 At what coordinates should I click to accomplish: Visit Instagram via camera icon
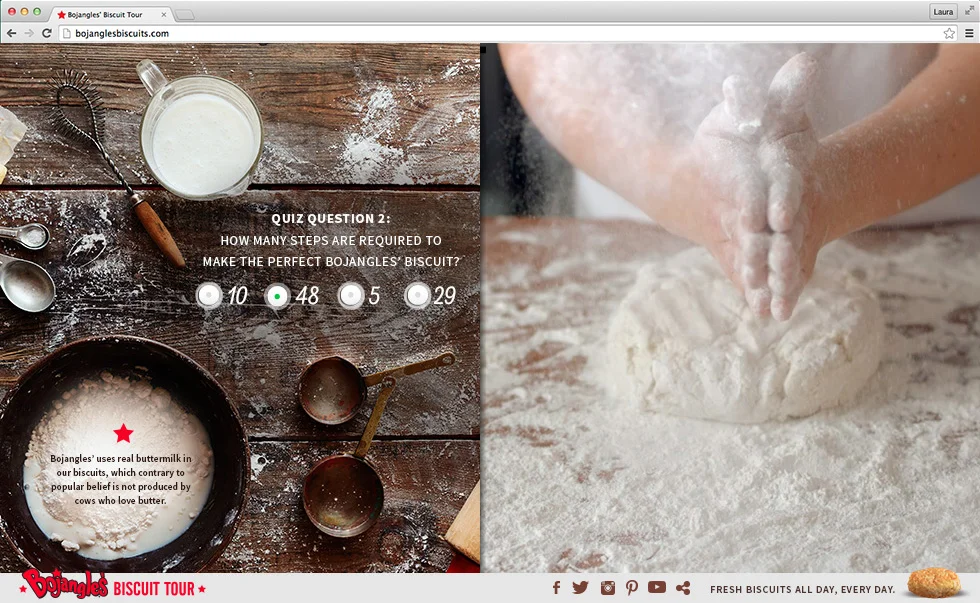[608, 587]
